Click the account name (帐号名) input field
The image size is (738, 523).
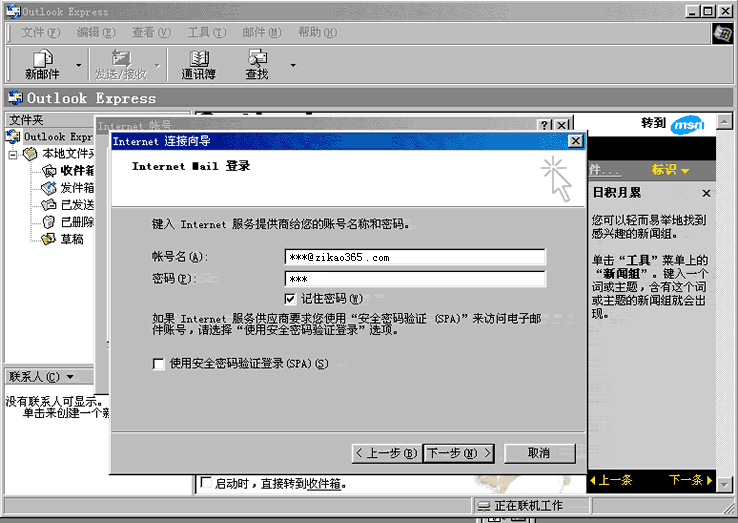pos(415,257)
